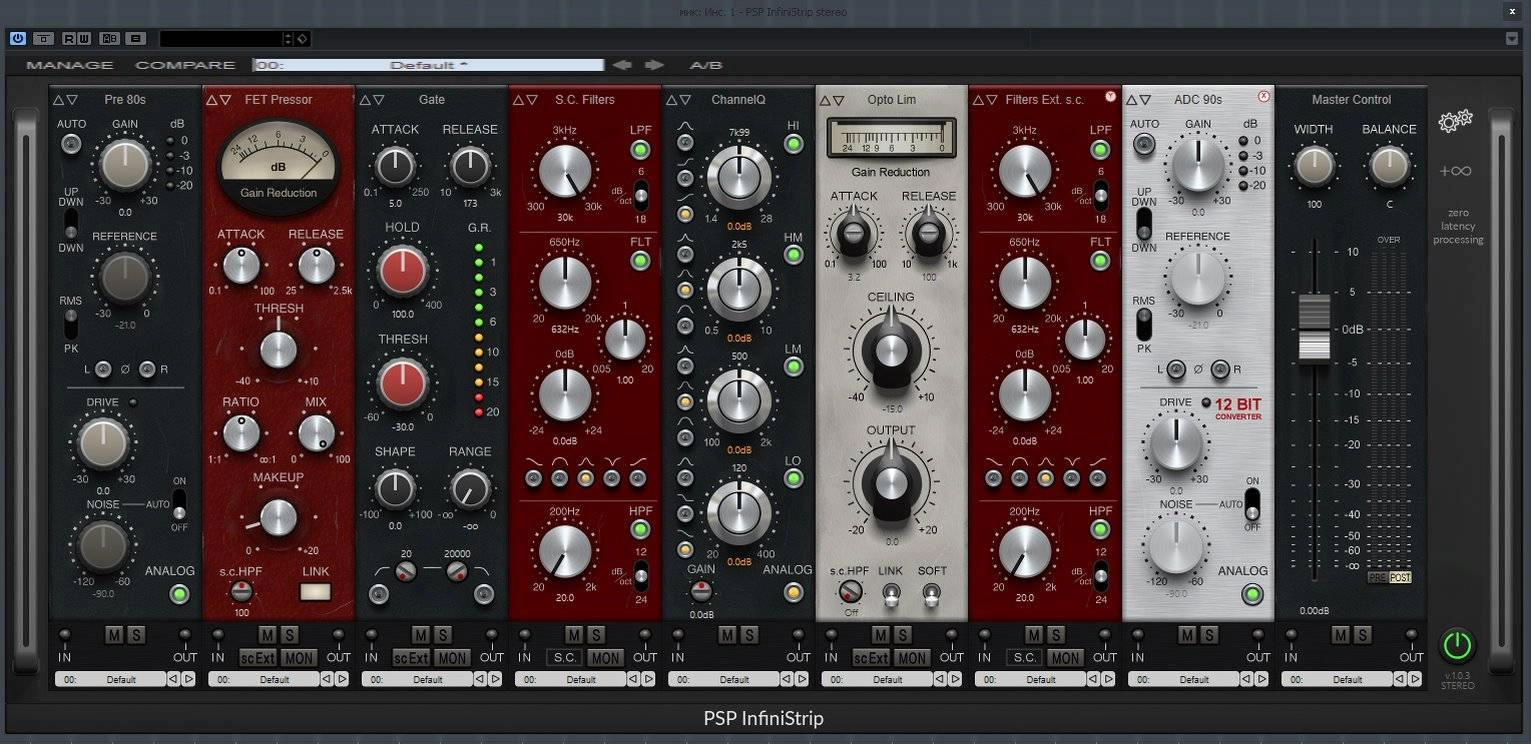Click the down triangle in the FET Pressor header
This screenshot has width=1531, height=744.
(225, 100)
